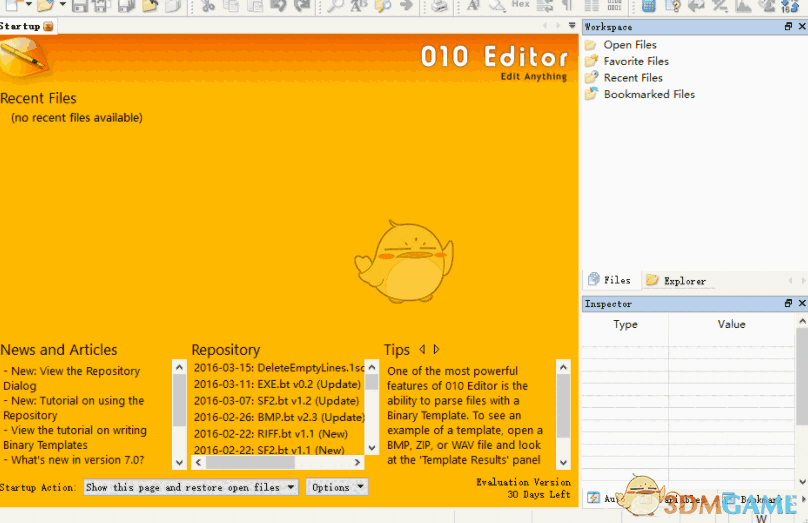Click the Checksum sigma toolbar icon
Viewport: 808px width, 523px height.
coord(768,6)
